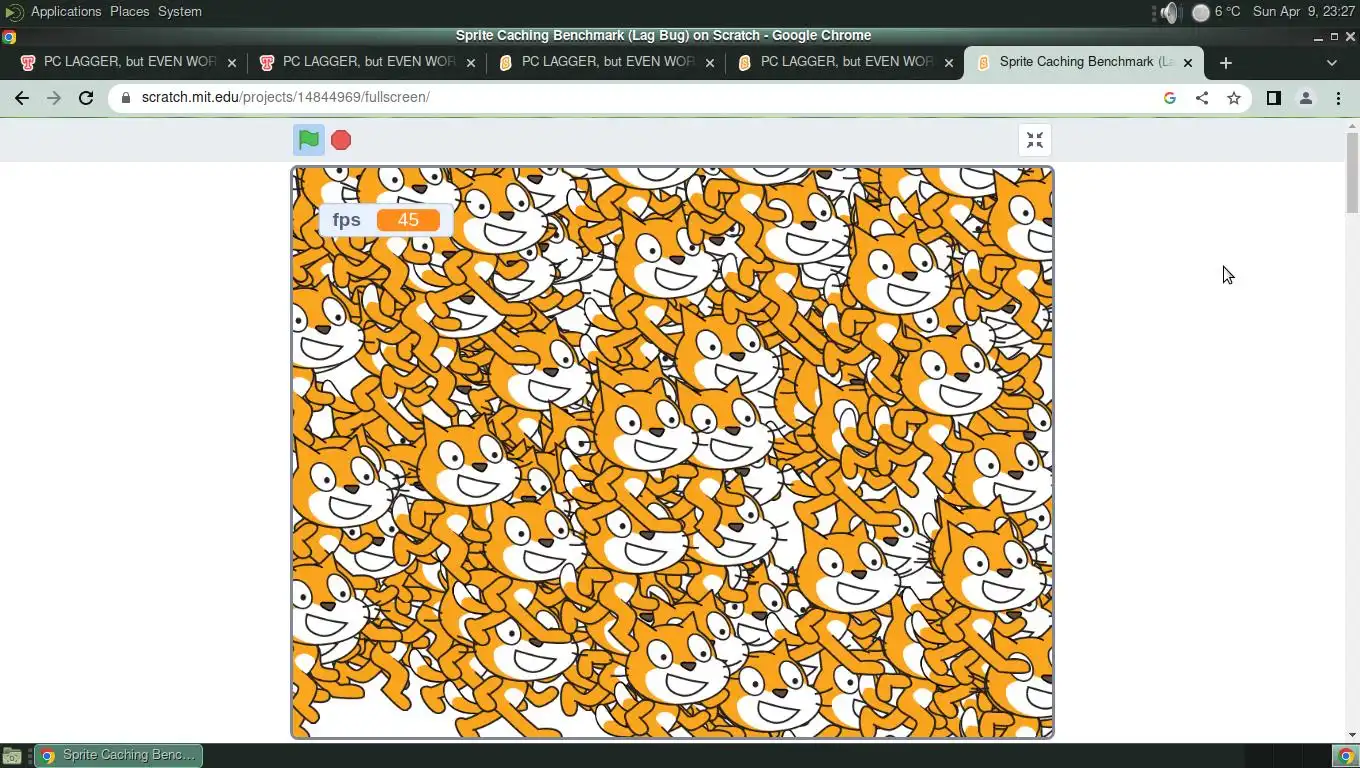Open the 6 °C weather applet

point(1216,12)
